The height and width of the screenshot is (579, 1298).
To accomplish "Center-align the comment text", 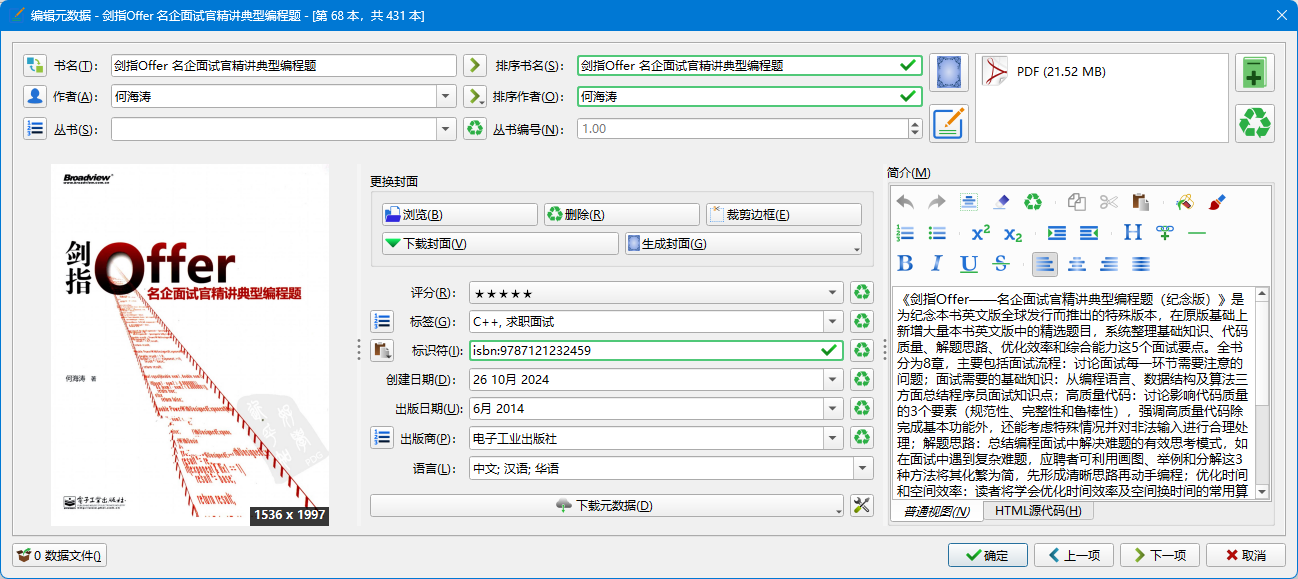I will pyautogui.click(x=1077, y=264).
